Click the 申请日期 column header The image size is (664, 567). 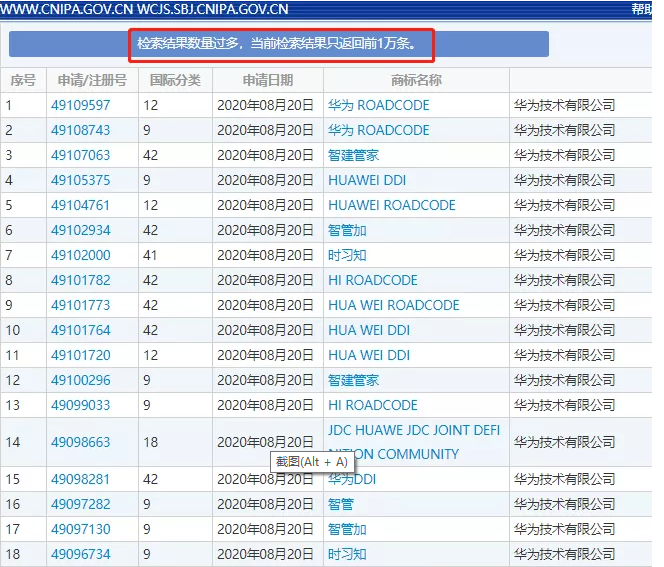(268, 80)
